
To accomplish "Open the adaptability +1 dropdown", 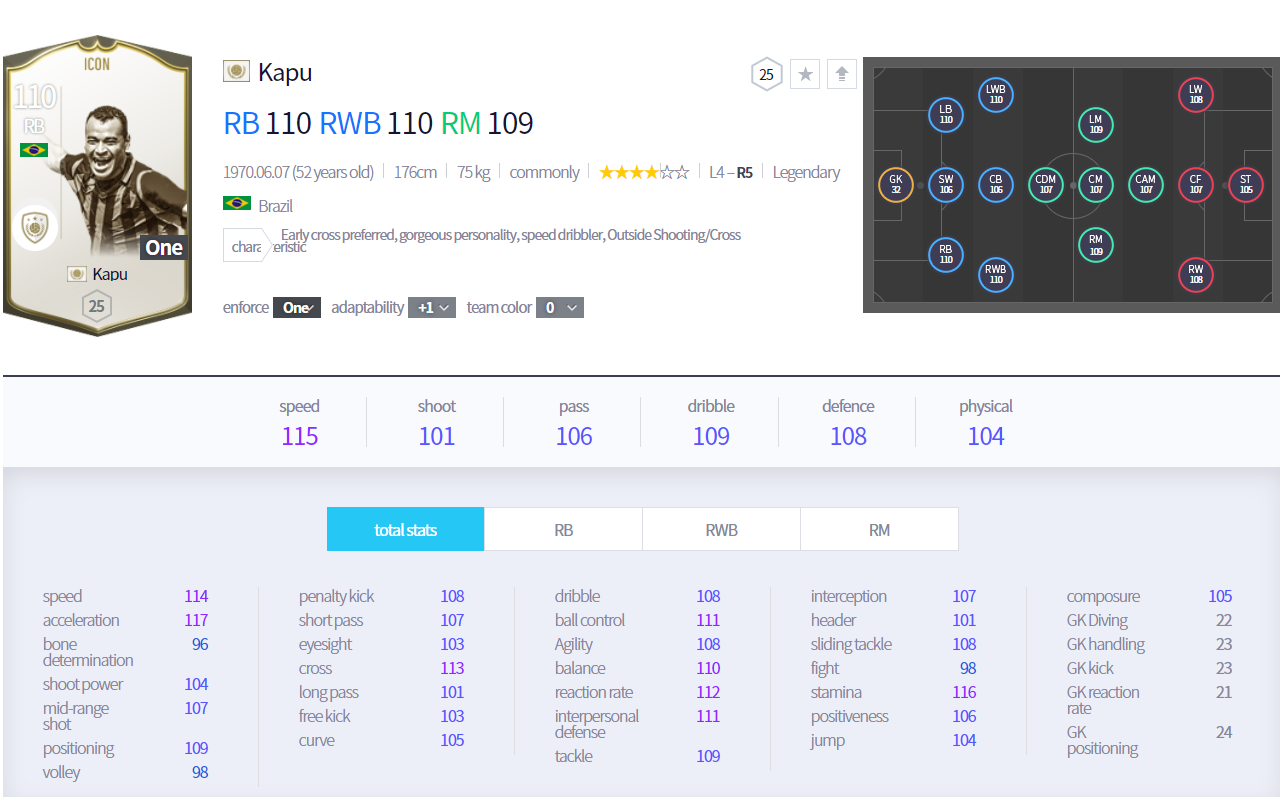I will [432, 308].
